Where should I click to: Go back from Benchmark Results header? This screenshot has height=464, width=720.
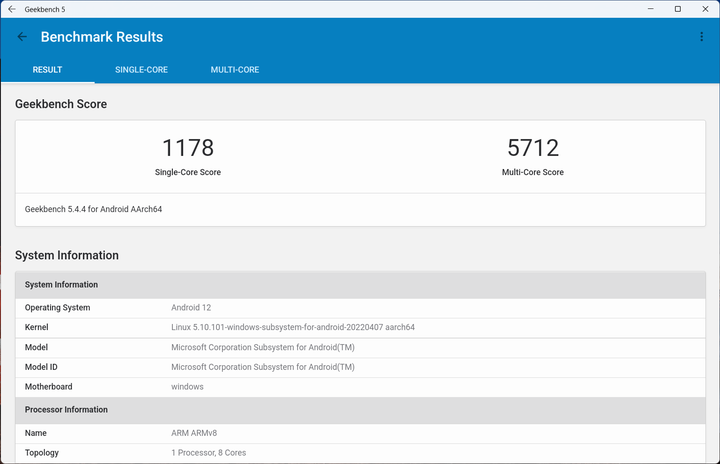pos(22,37)
